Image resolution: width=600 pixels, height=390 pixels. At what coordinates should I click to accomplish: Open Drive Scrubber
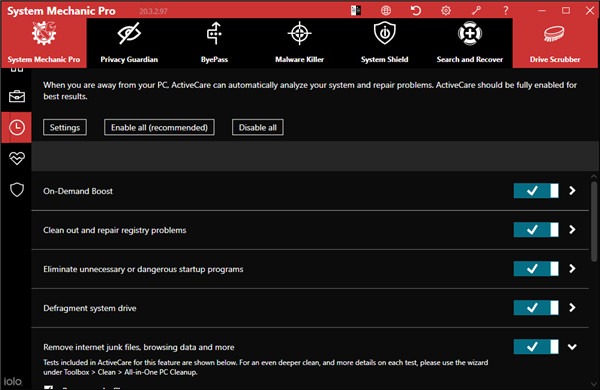click(554, 43)
